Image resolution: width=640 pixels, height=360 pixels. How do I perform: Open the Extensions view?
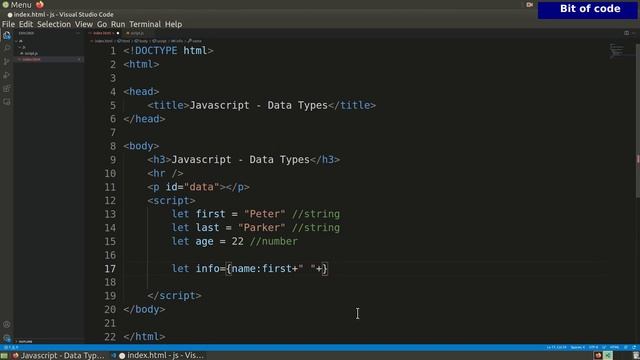coord(7,89)
